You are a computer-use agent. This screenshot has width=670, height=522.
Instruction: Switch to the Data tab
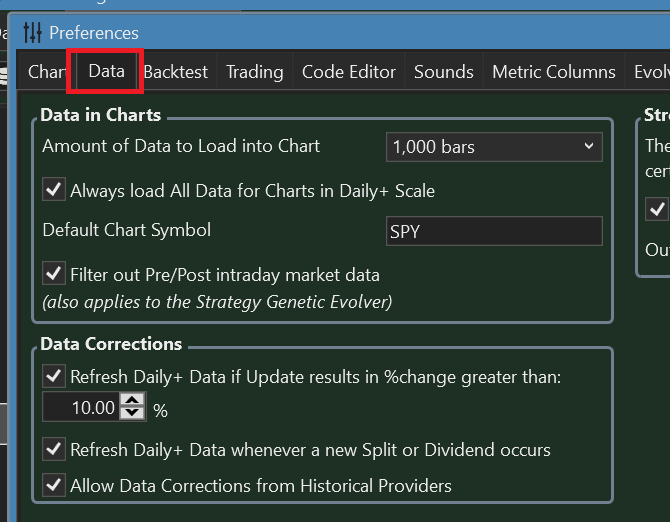(x=106, y=71)
